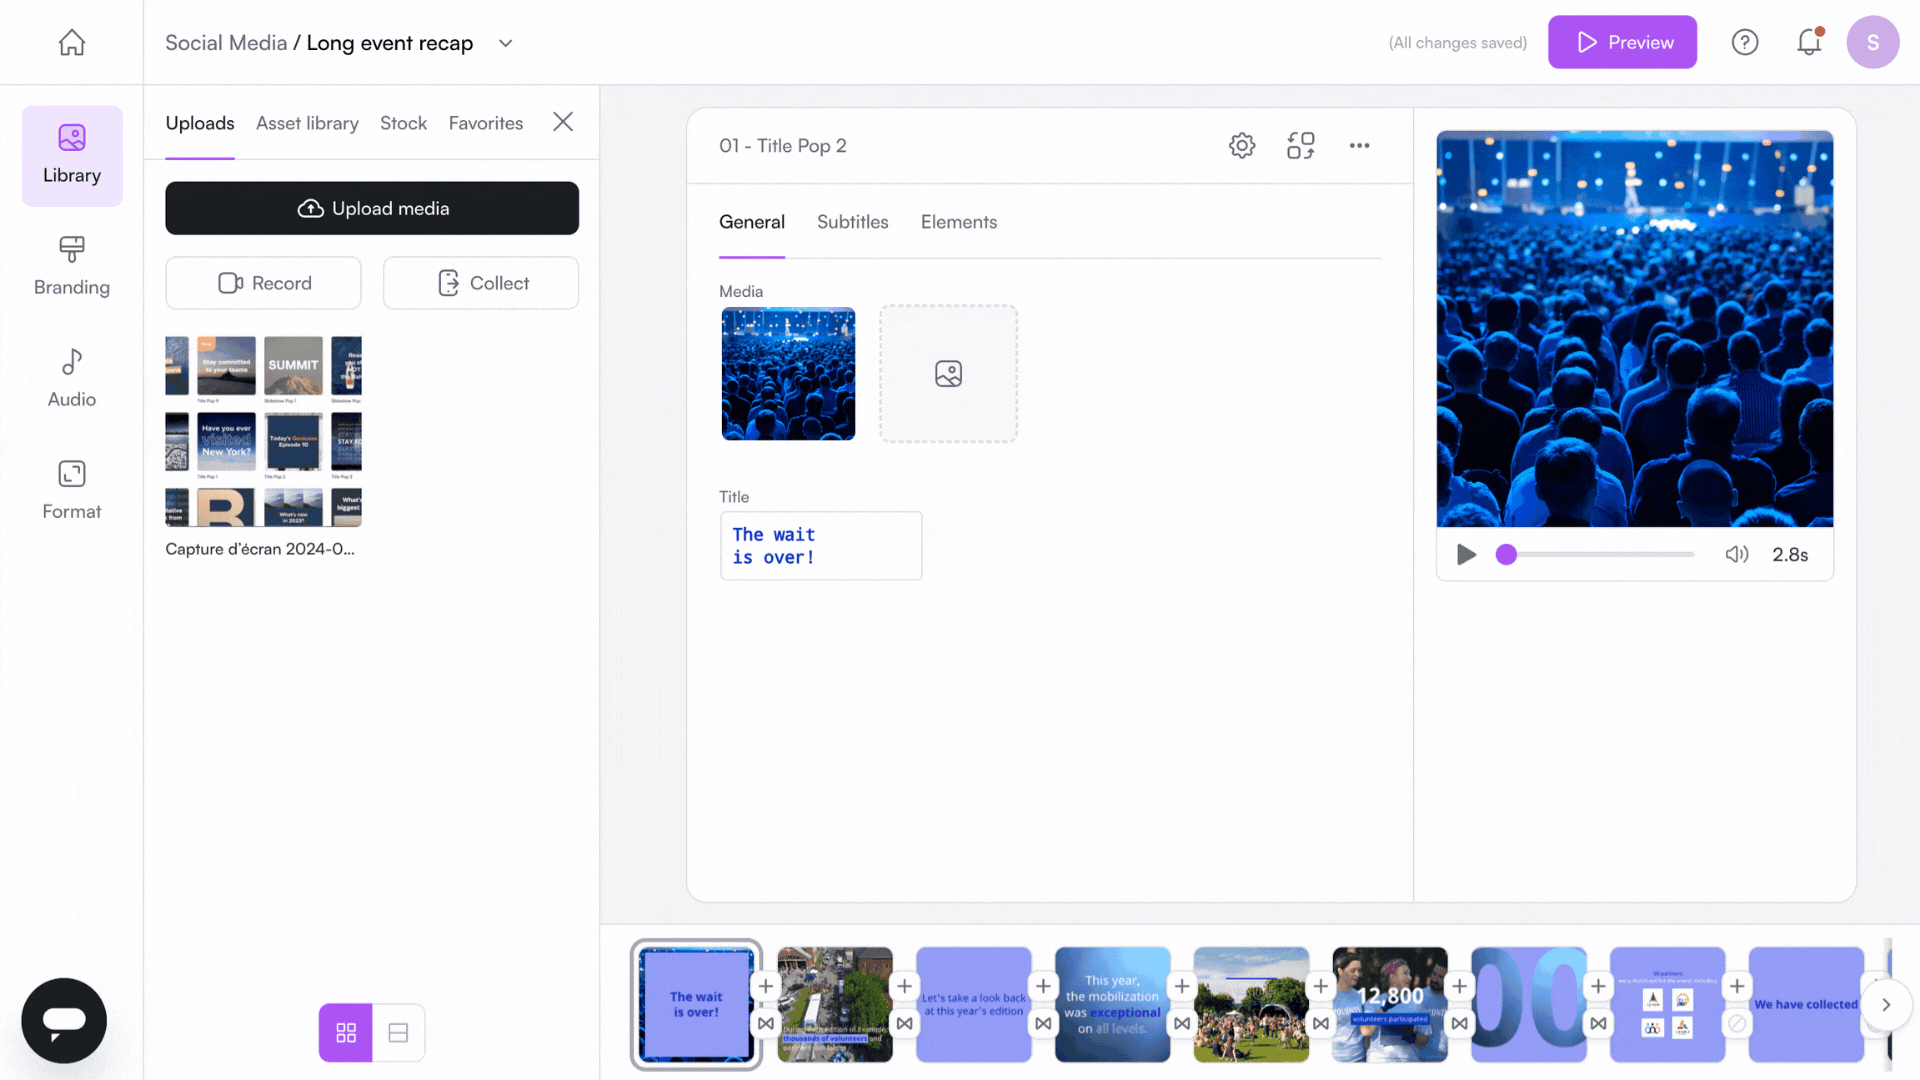Select the 'Capture d'écran 2024-0...' upload thumbnail
The image size is (1920, 1080).
pos(263,431)
